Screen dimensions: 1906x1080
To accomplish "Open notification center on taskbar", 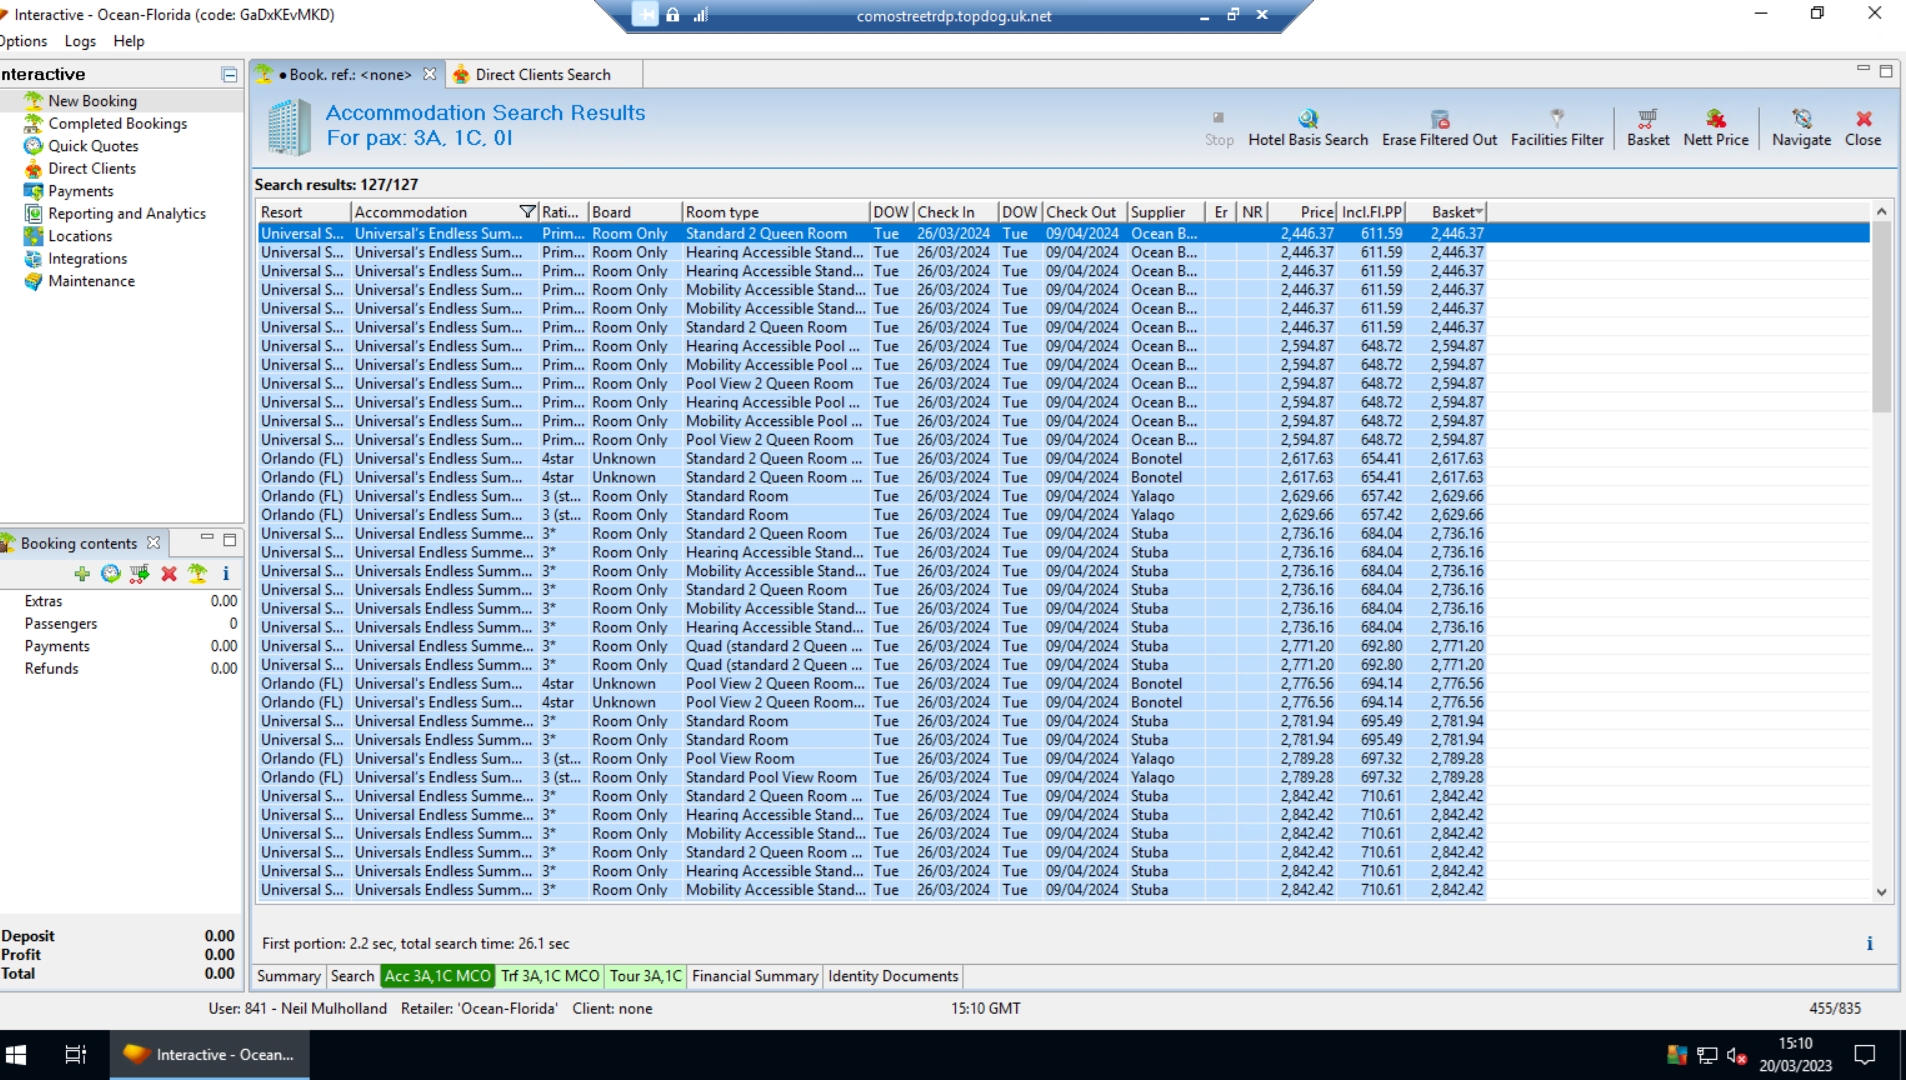I will [1864, 1055].
